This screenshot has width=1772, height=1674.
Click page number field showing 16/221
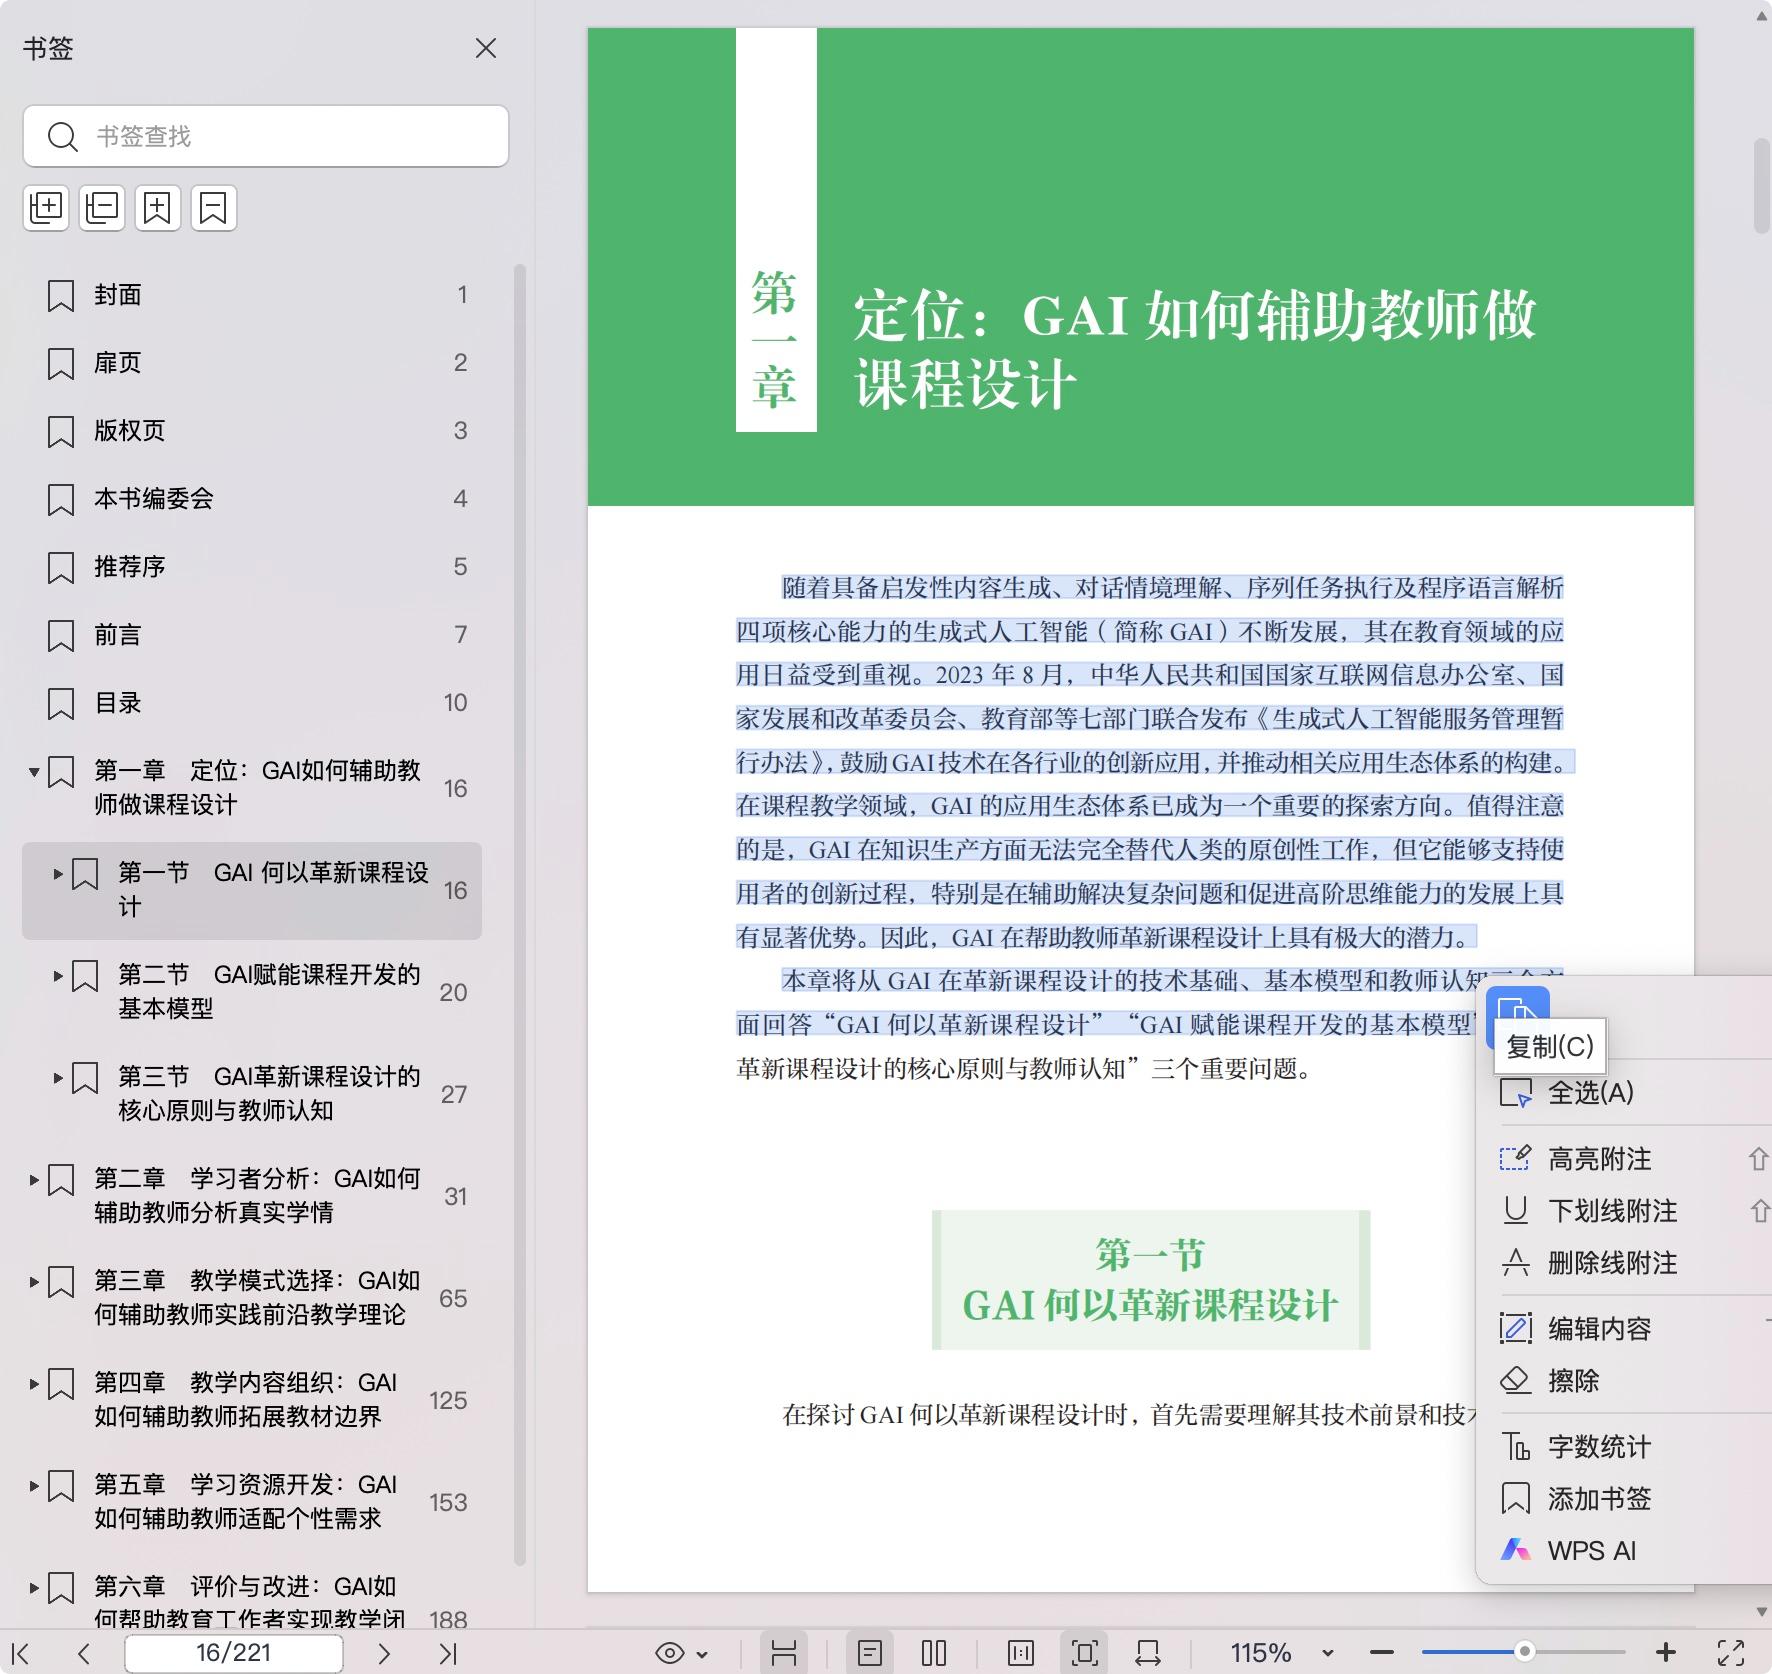233,1652
